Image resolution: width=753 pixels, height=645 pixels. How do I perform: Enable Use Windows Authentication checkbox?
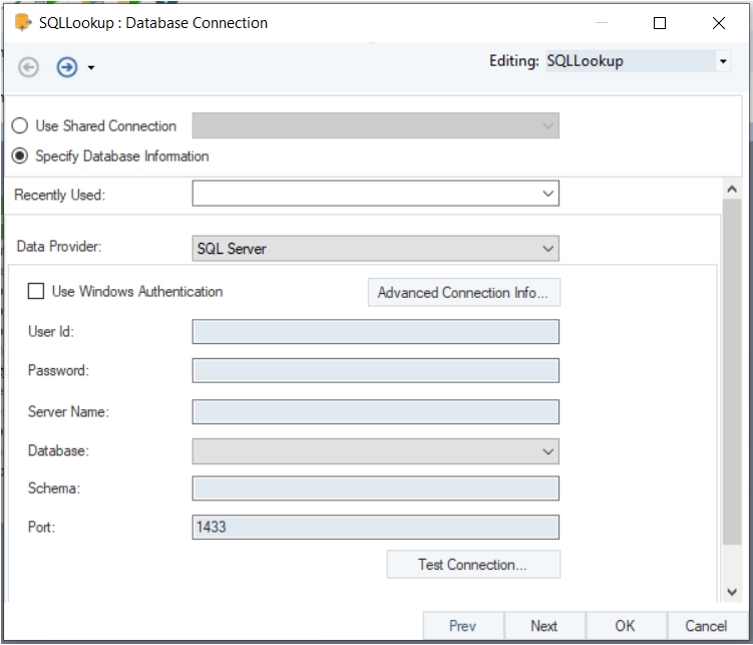[x=37, y=292]
